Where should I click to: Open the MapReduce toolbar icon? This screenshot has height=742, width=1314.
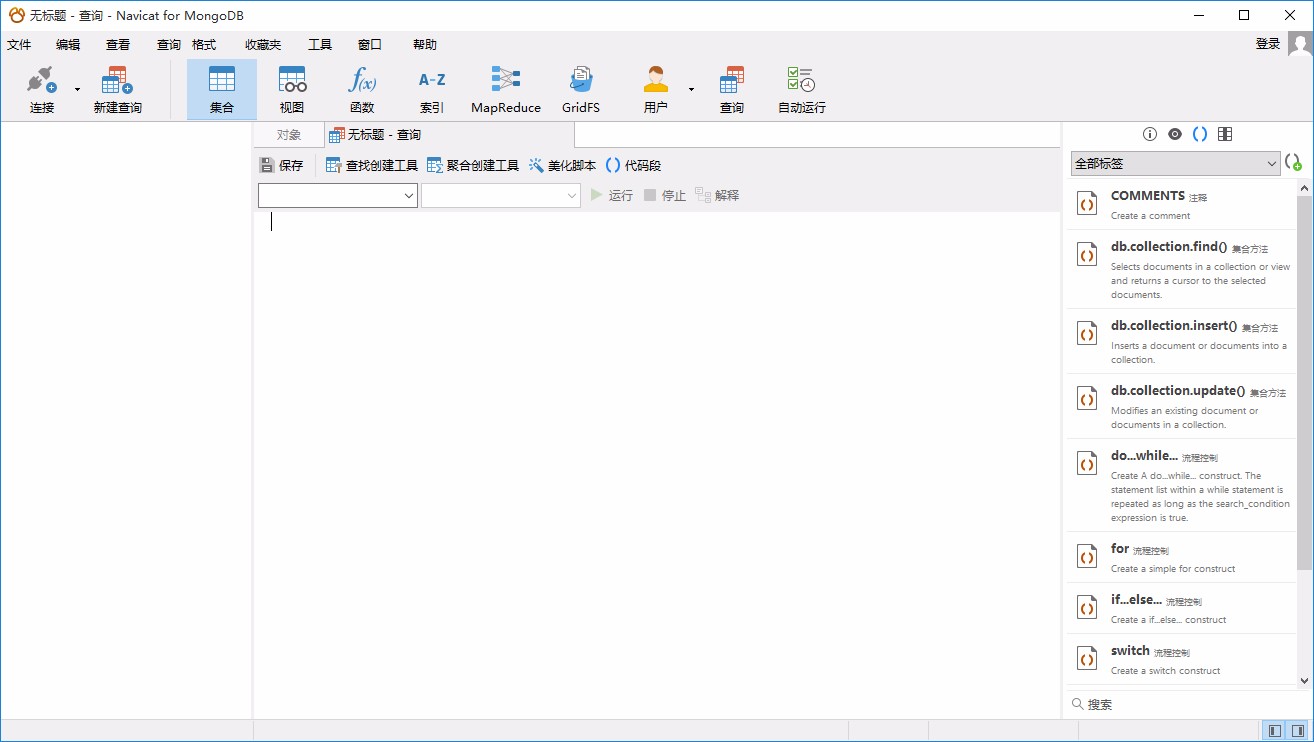tap(506, 80)
